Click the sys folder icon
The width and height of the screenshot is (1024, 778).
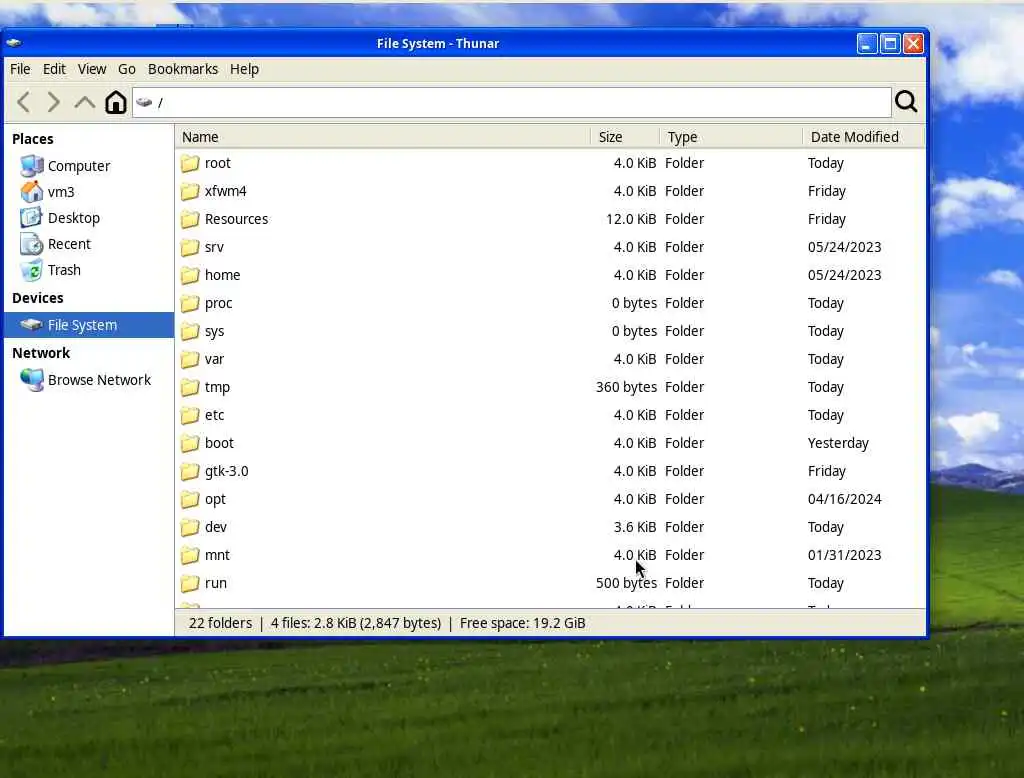190,332
